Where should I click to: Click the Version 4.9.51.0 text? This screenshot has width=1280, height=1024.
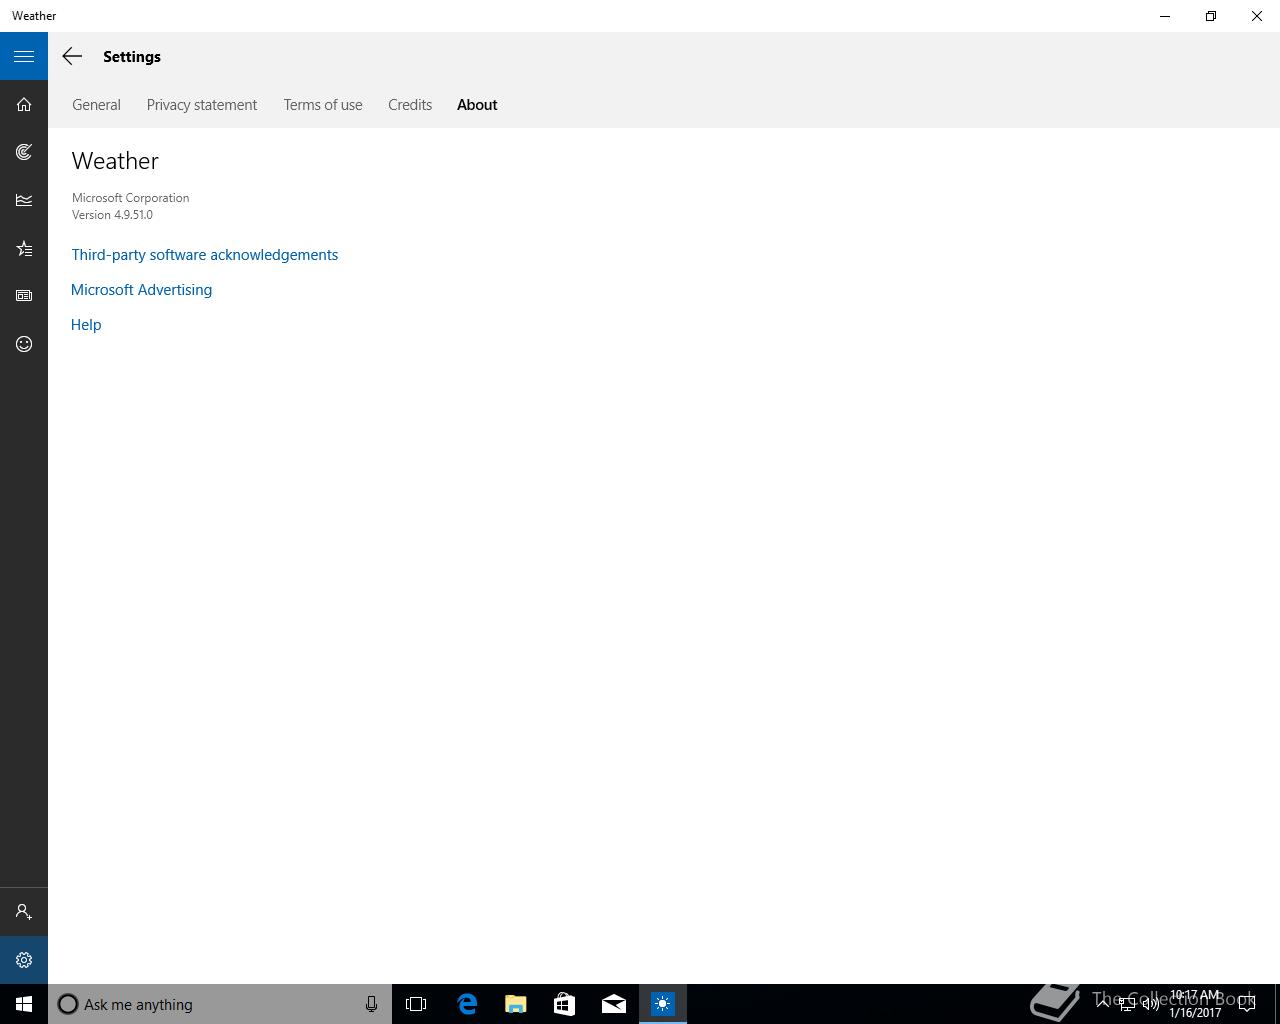[x=112, y=215]
